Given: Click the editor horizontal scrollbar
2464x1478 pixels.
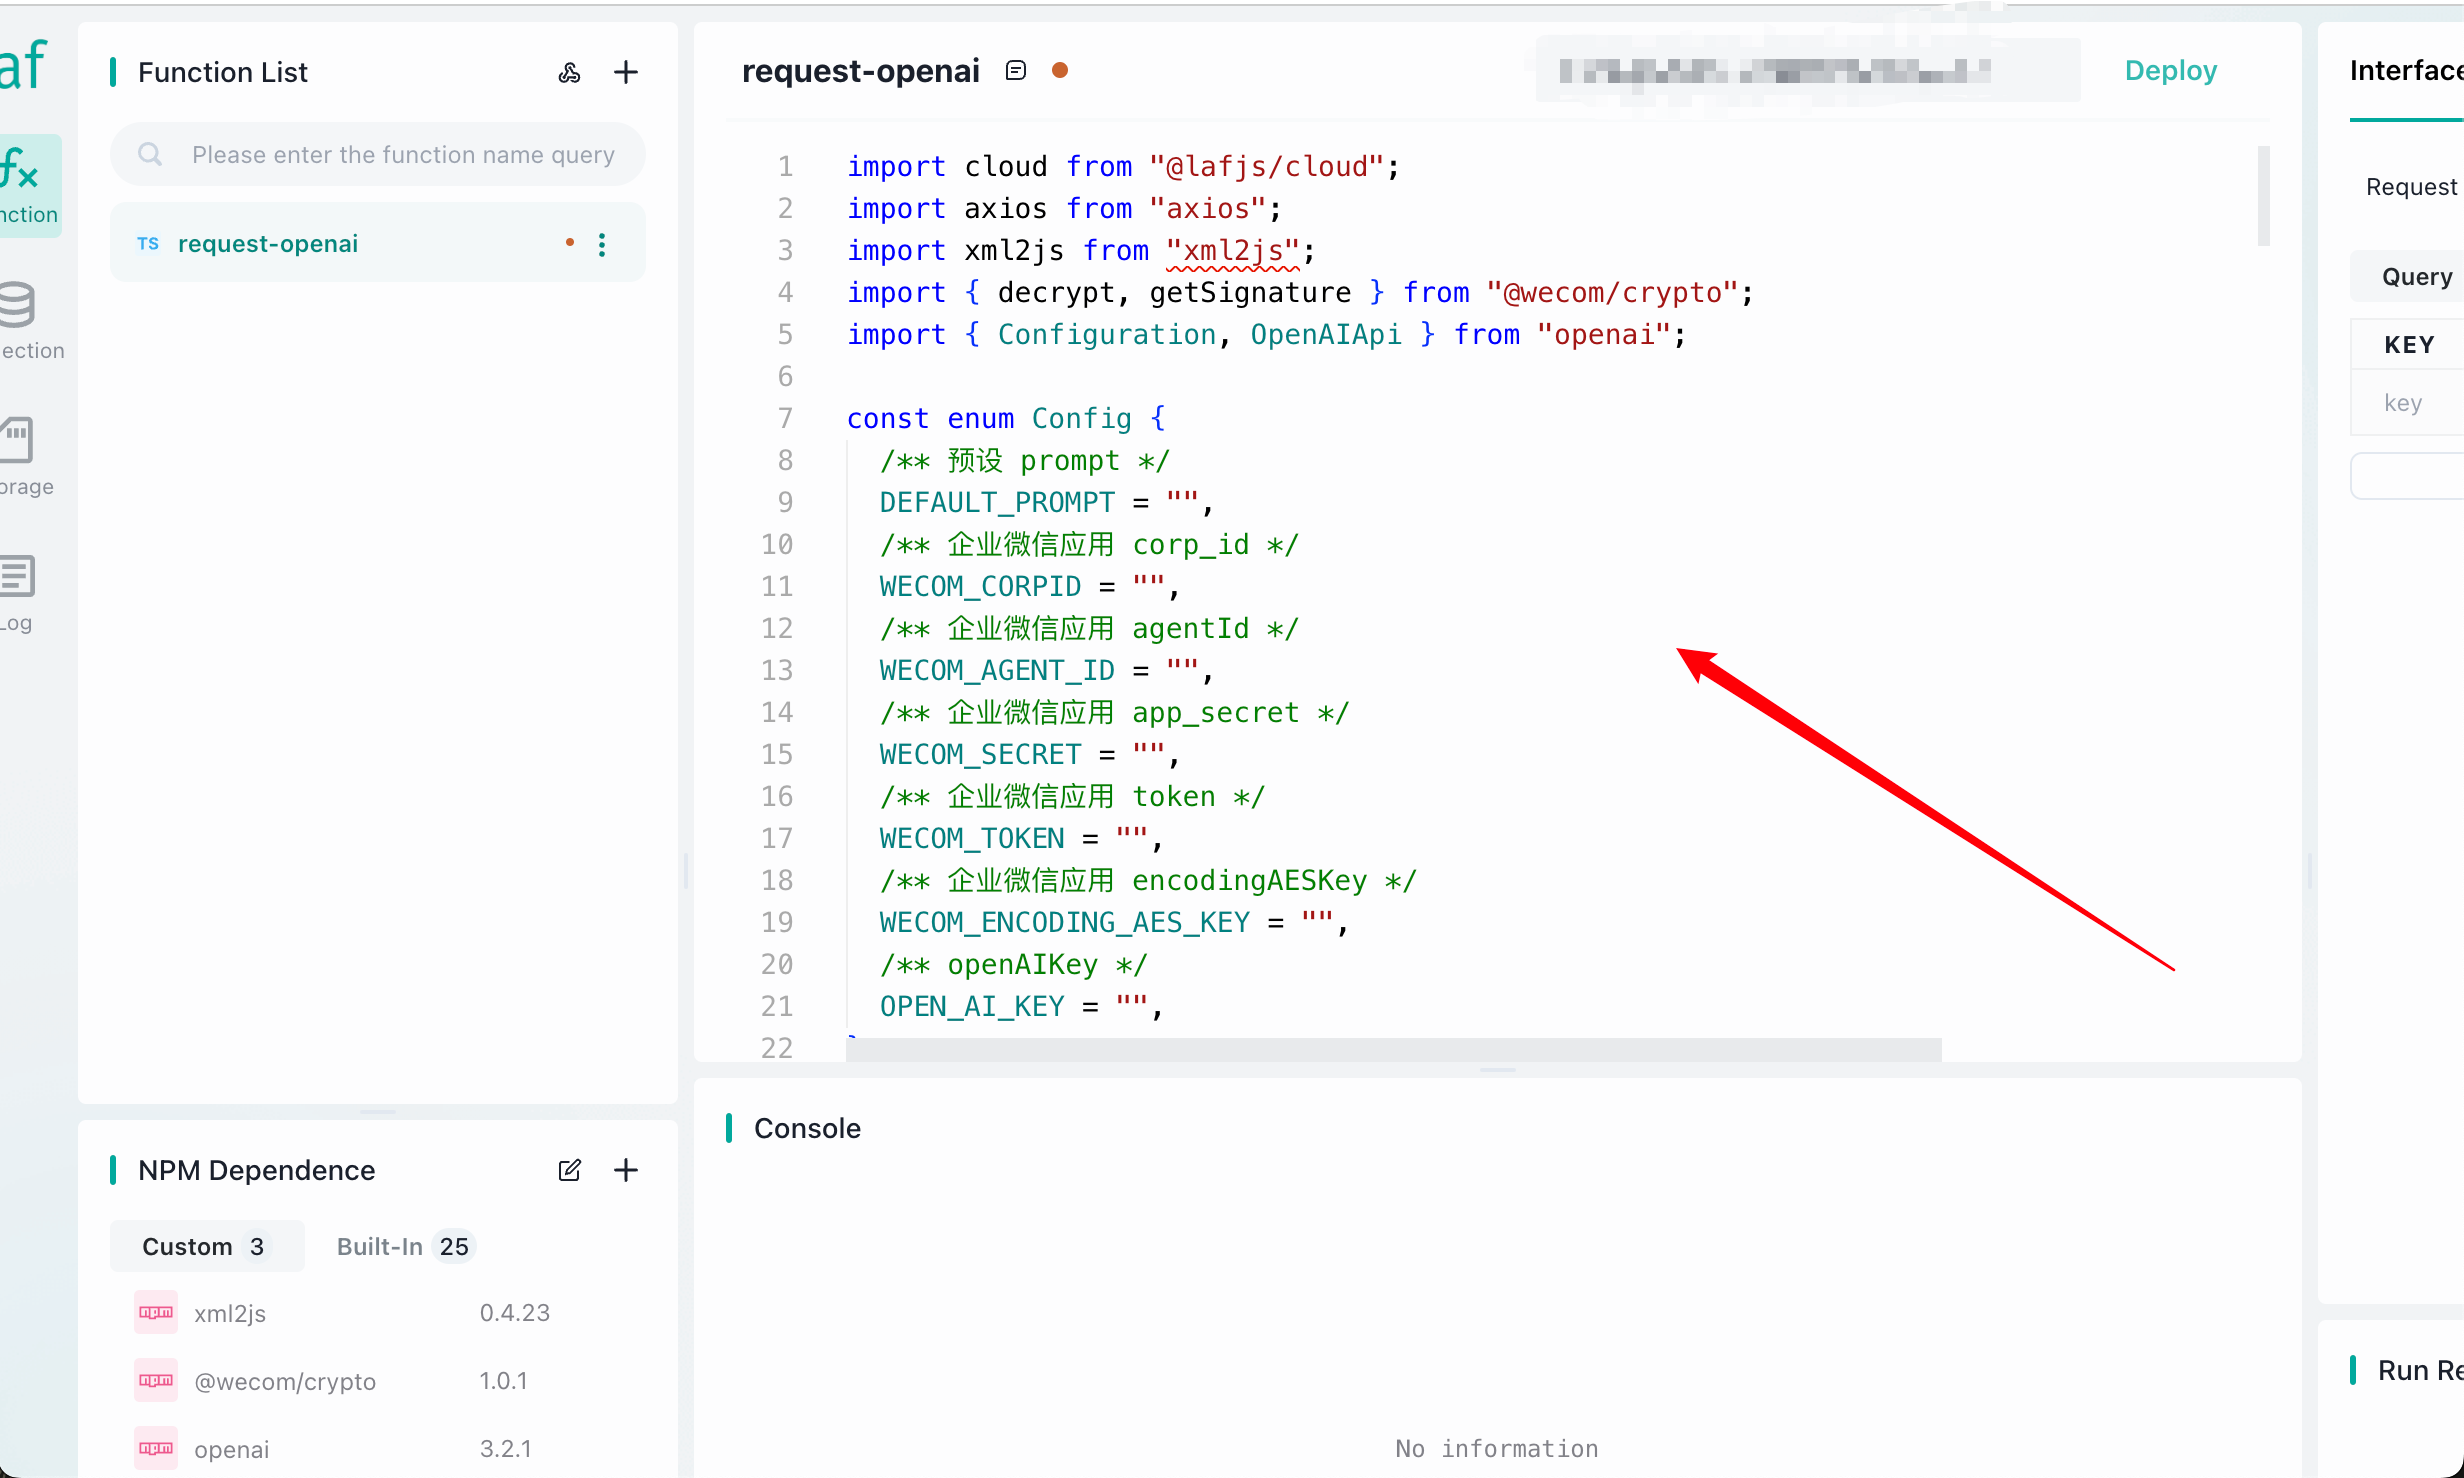Looking at the screenshot, I should pyautogui.click(x=1392, y=1049).
